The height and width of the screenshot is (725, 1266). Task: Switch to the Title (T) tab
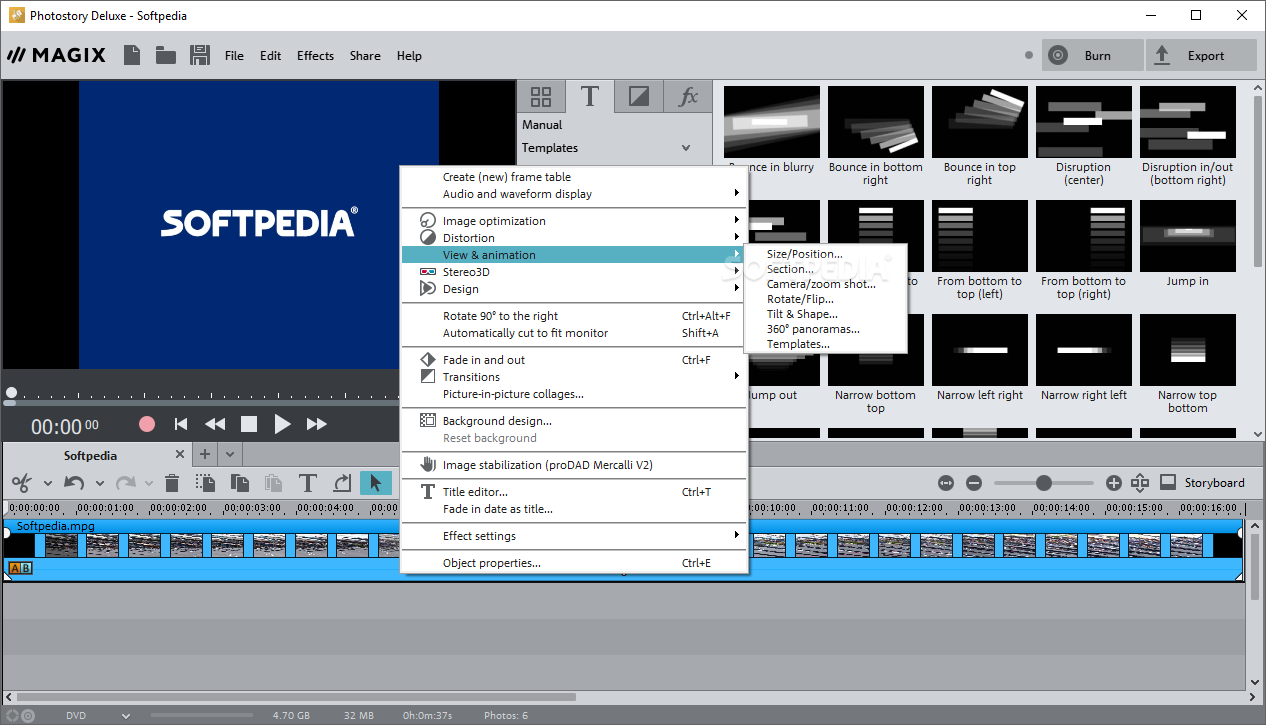(590, 97)
